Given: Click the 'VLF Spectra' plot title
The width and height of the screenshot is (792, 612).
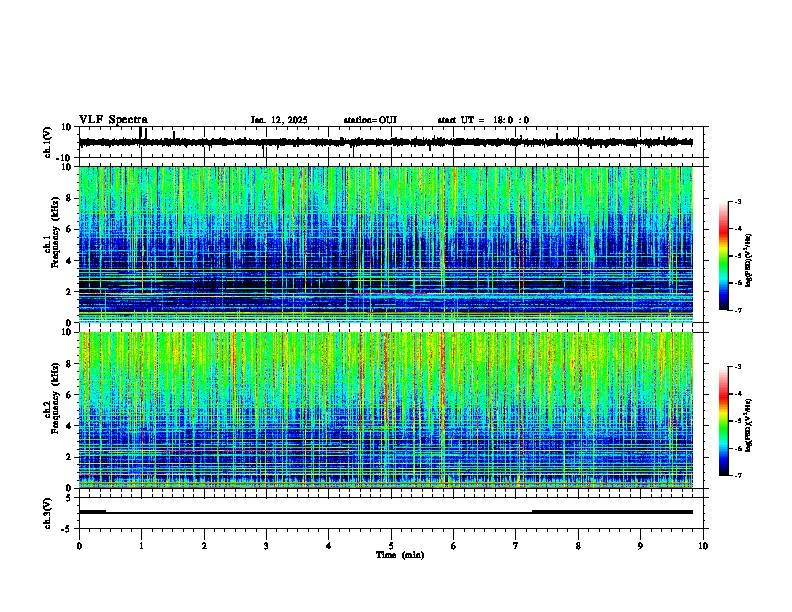Looking at the screenshot, I should [x=113, y=120].
